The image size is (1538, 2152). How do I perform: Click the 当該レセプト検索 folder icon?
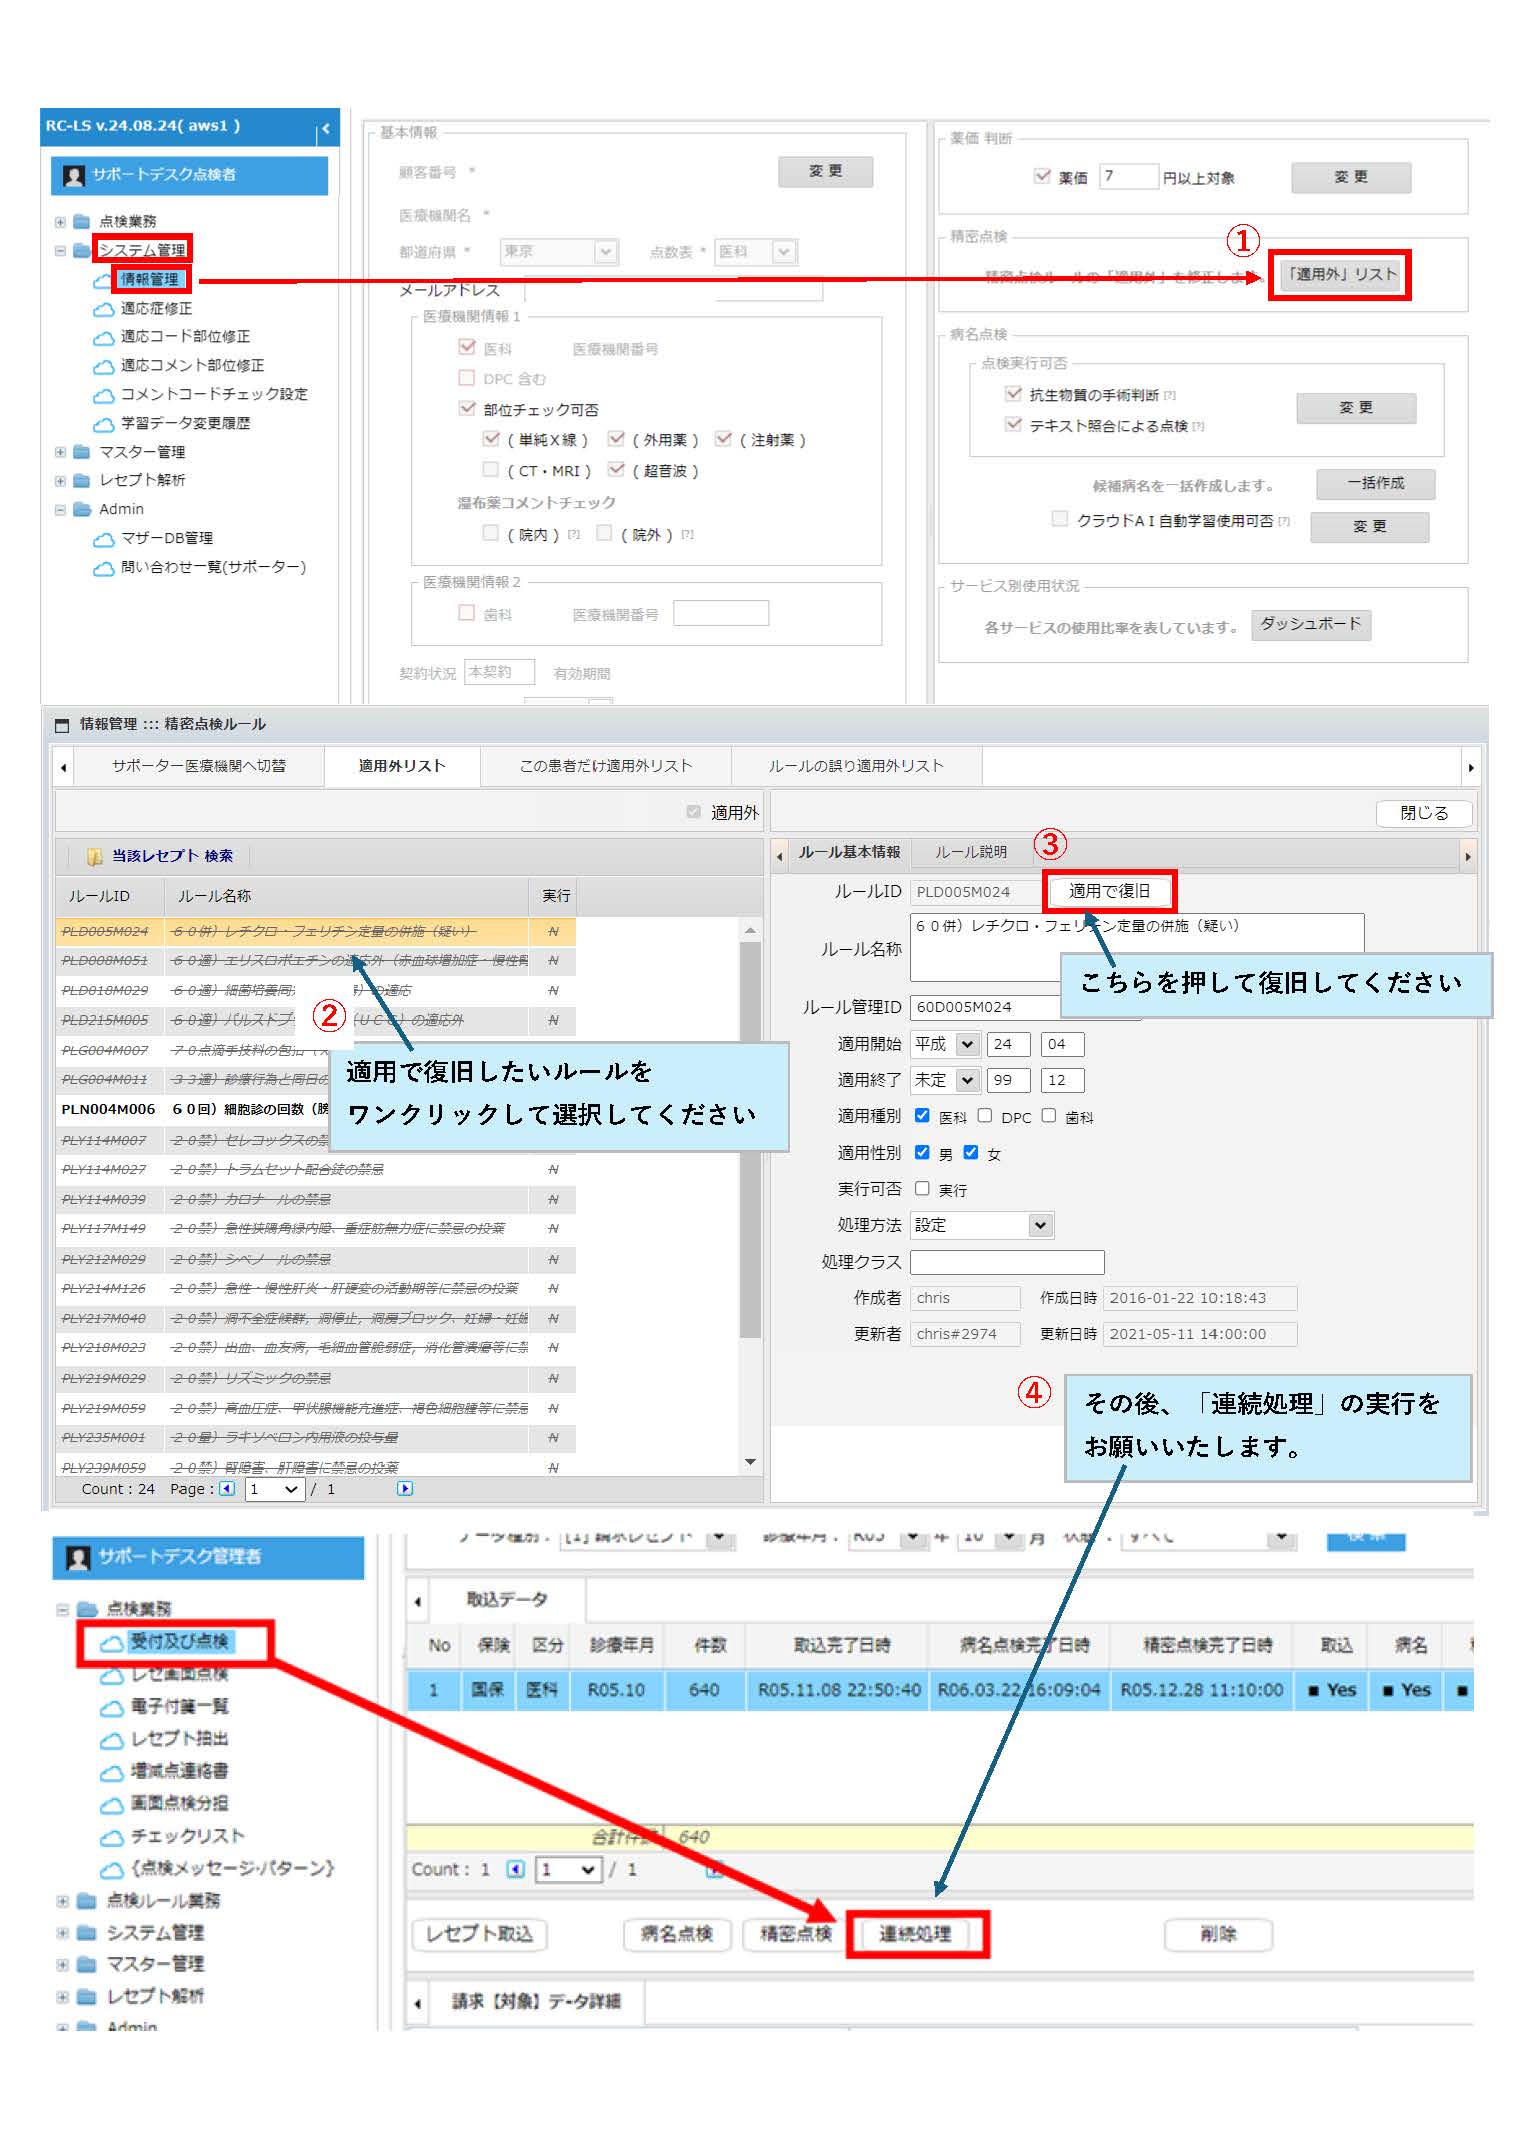[x=95, y=856]
